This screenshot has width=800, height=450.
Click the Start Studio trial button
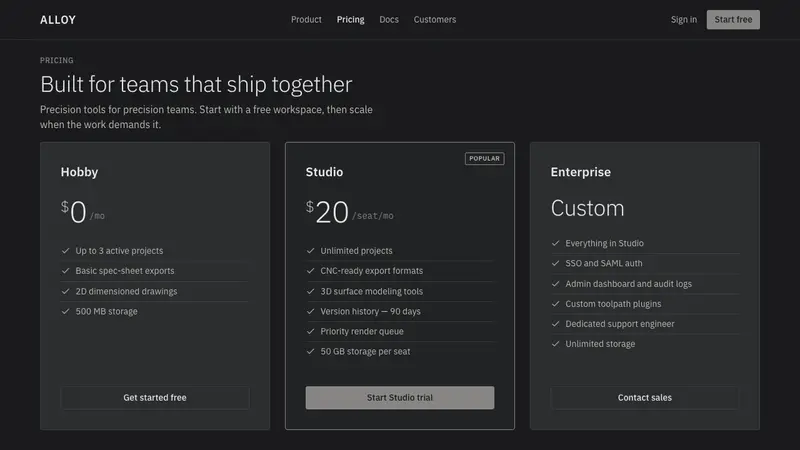(x=400, y=397)
